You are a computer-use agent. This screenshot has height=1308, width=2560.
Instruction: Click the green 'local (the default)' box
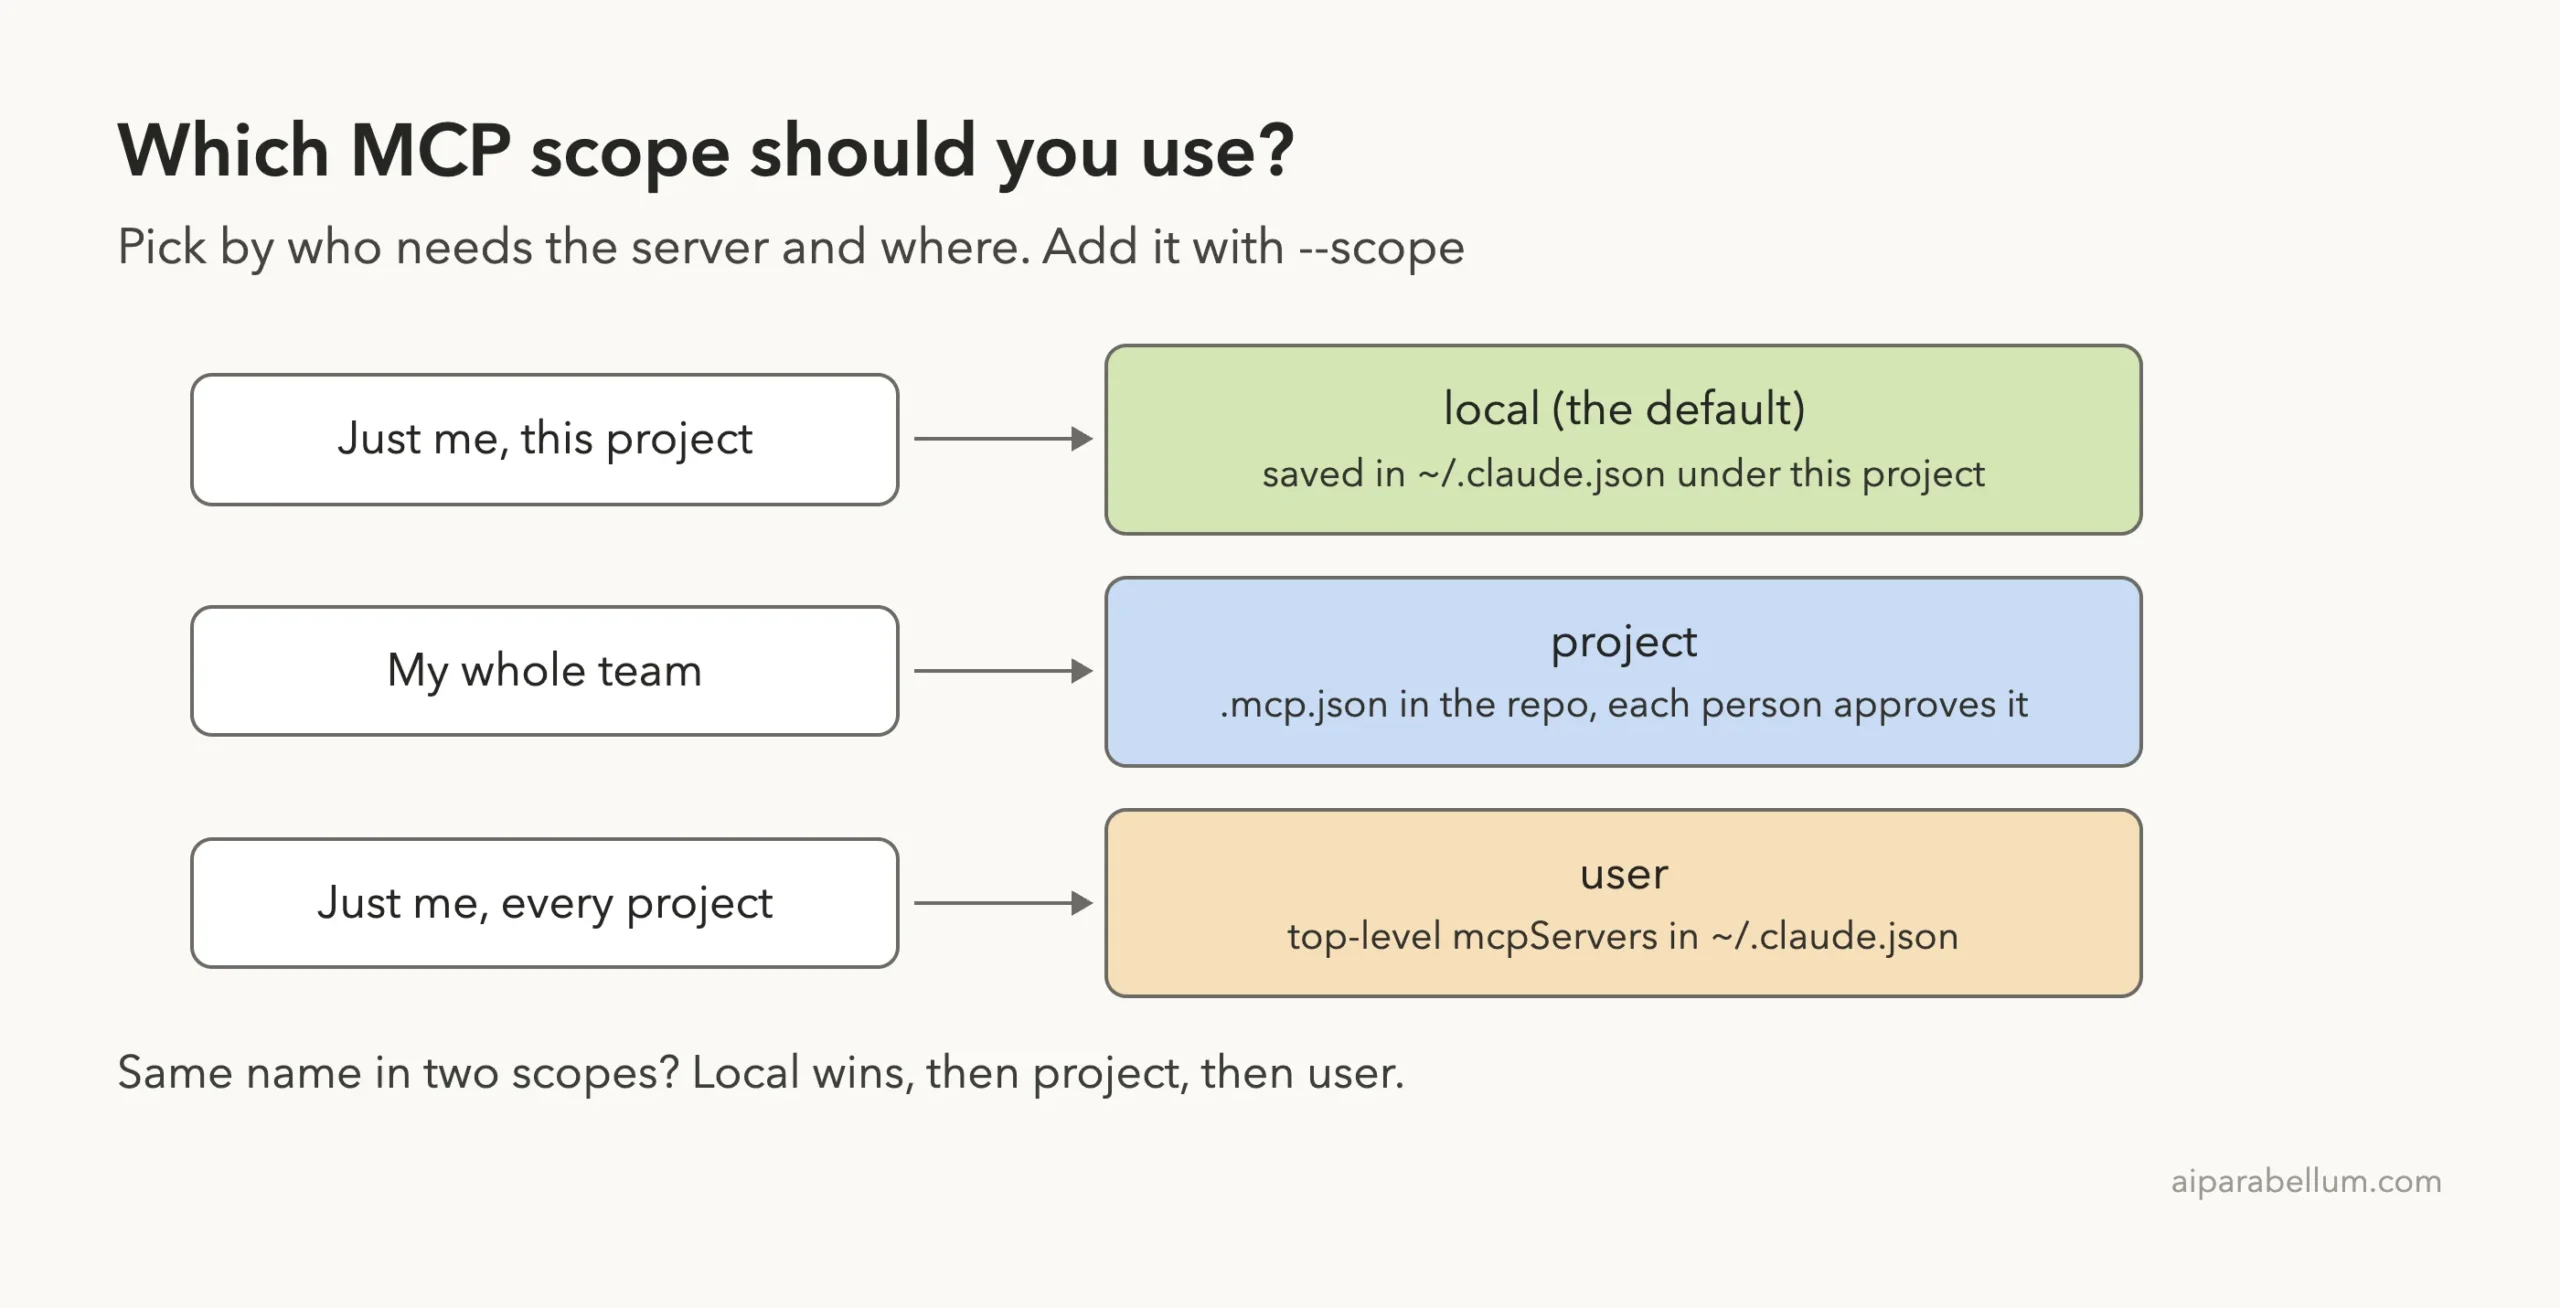(x=1623, y=440)
